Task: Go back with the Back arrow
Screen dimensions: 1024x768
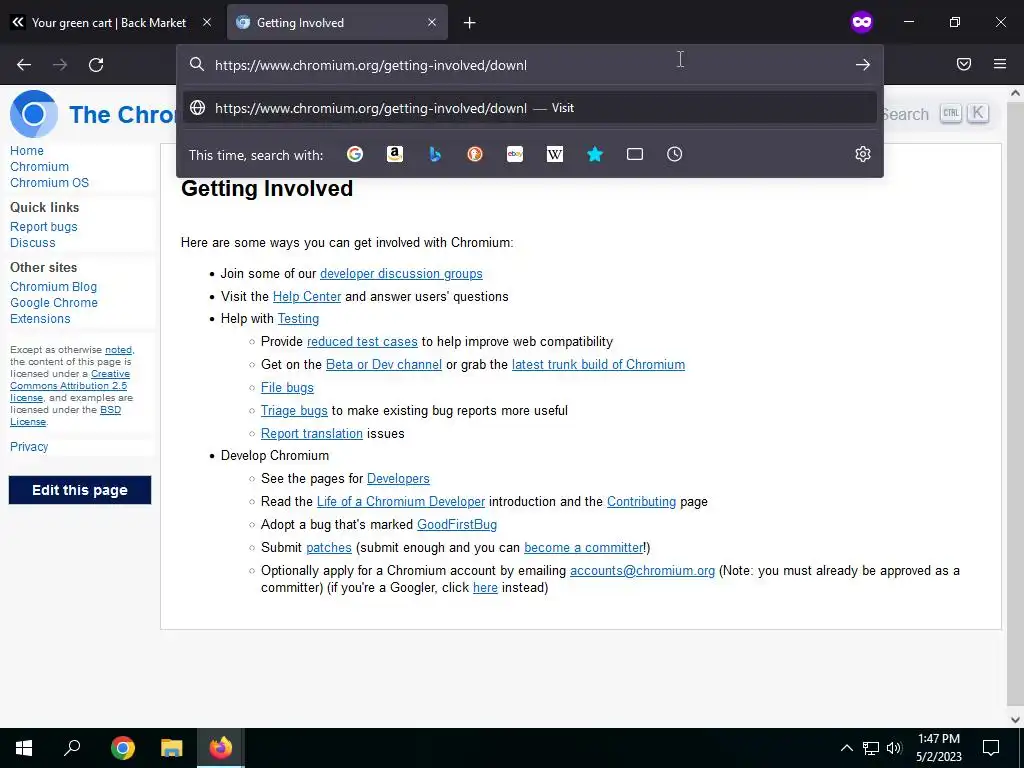Action: point(24,65)
